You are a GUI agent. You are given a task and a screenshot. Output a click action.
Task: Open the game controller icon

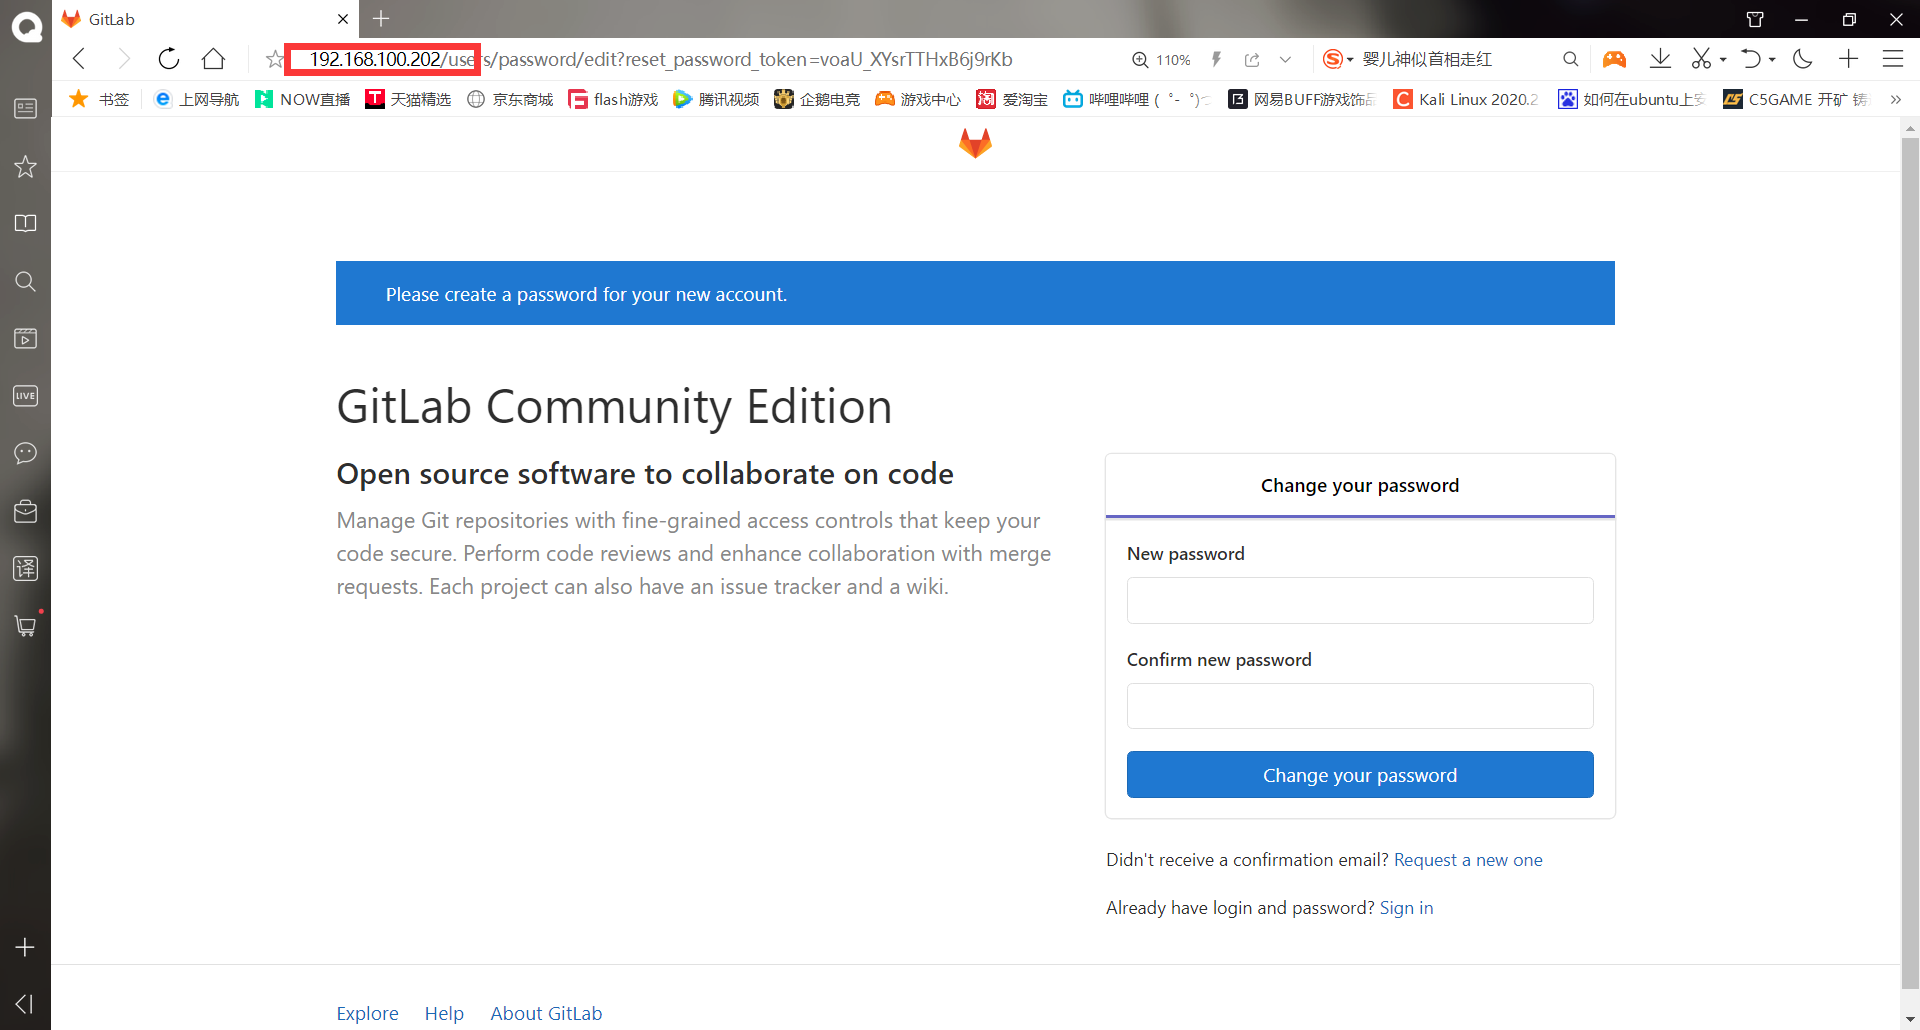pos(1614,59)
